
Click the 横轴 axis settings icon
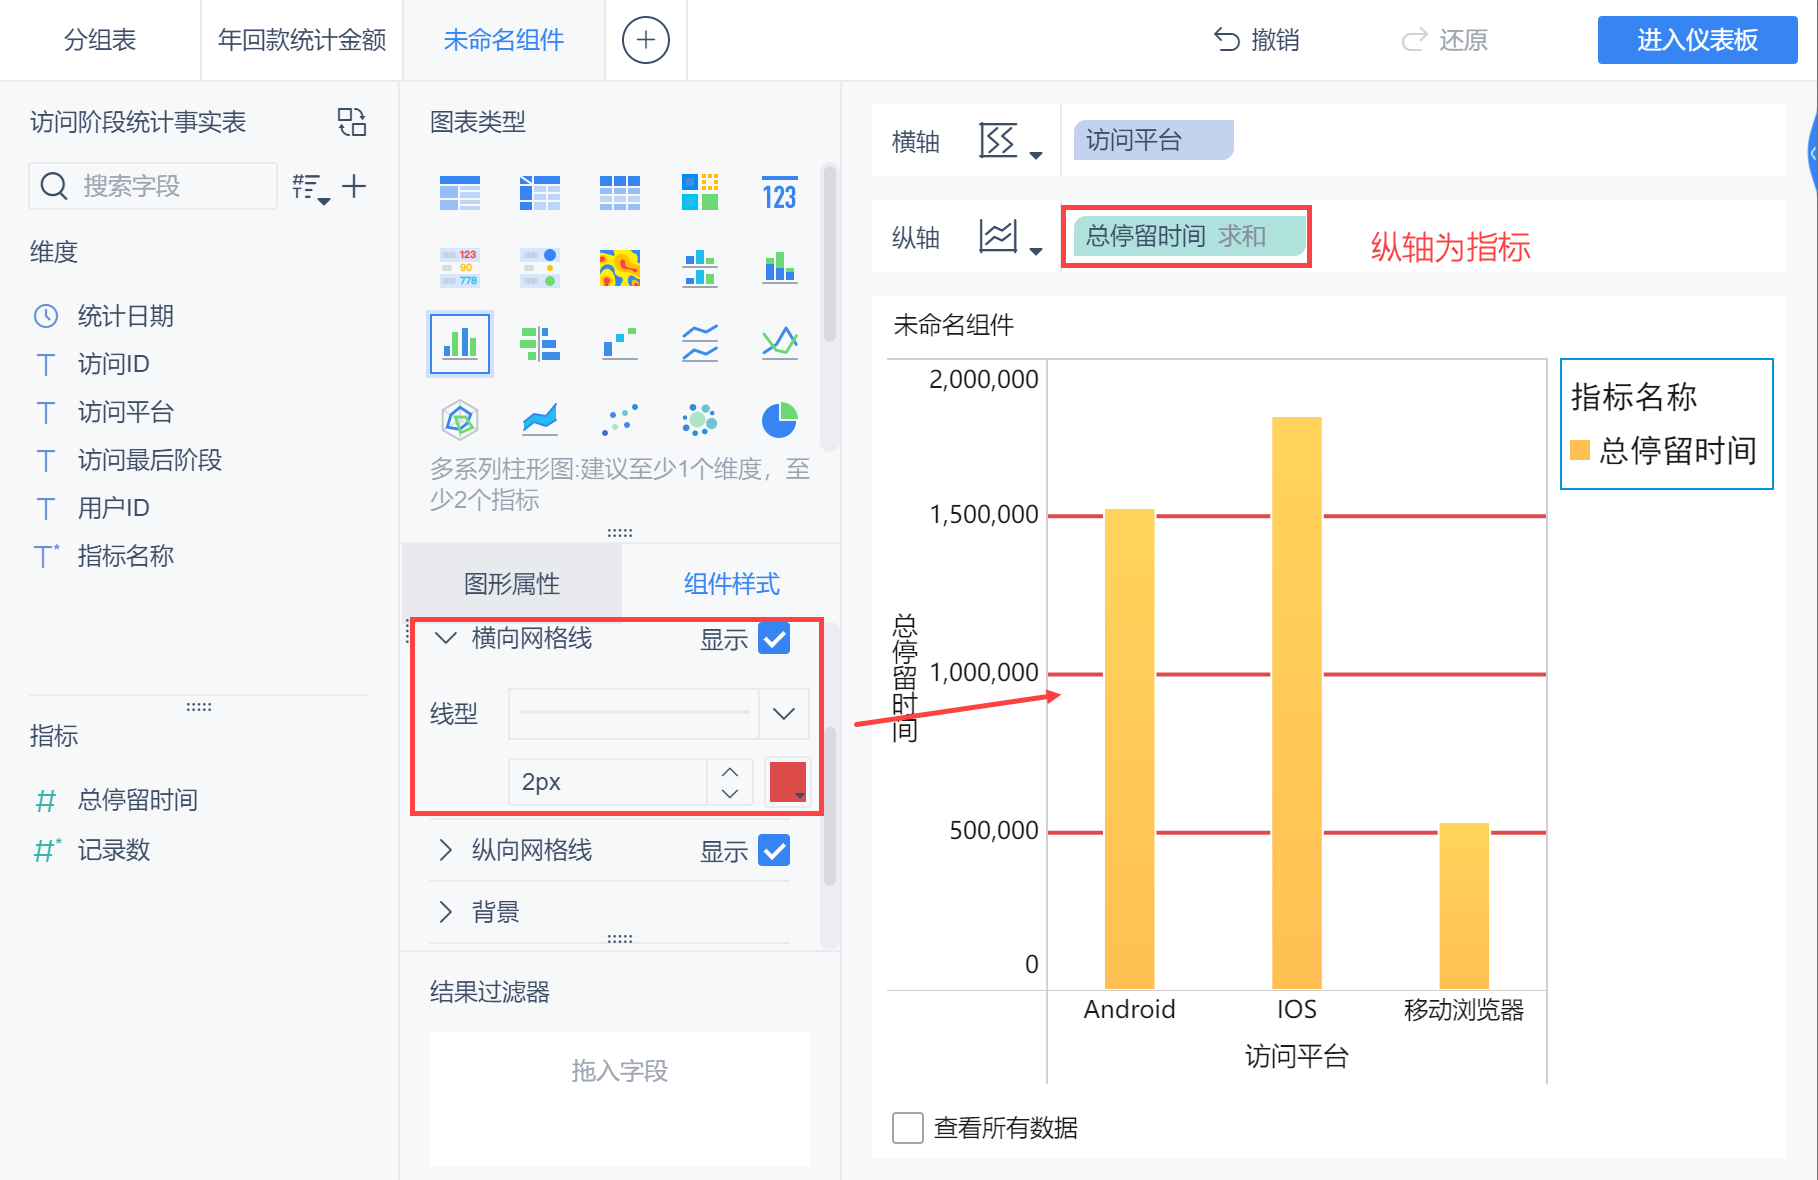[x=998, y=141]
